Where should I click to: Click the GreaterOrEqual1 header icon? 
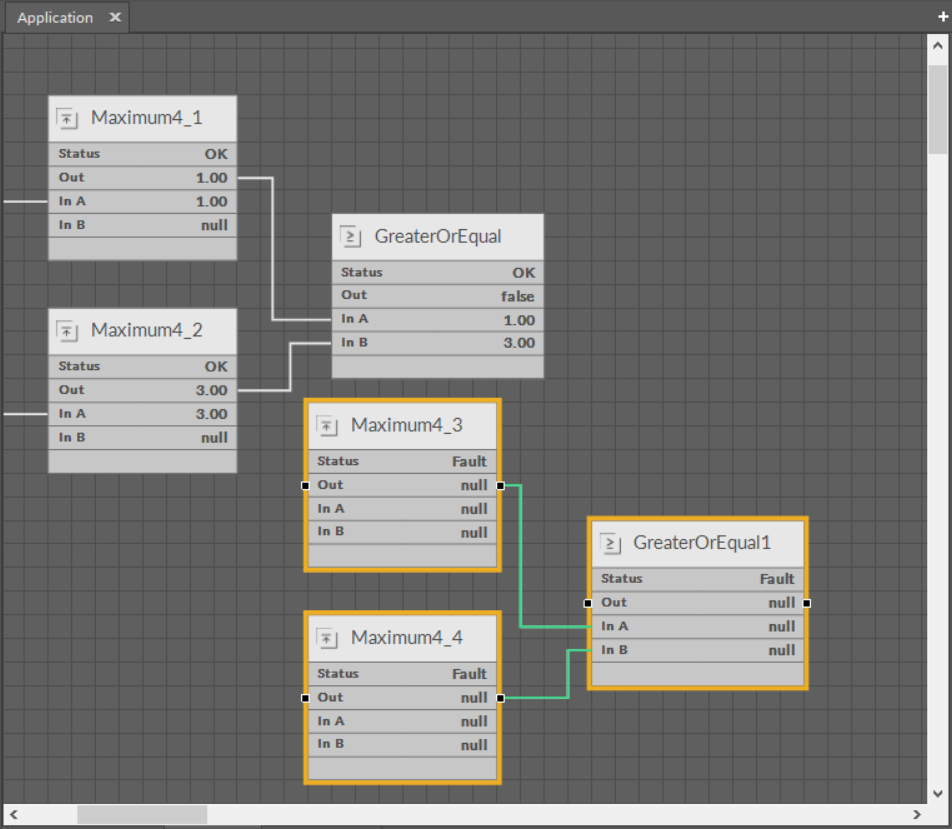coord(612,543)
